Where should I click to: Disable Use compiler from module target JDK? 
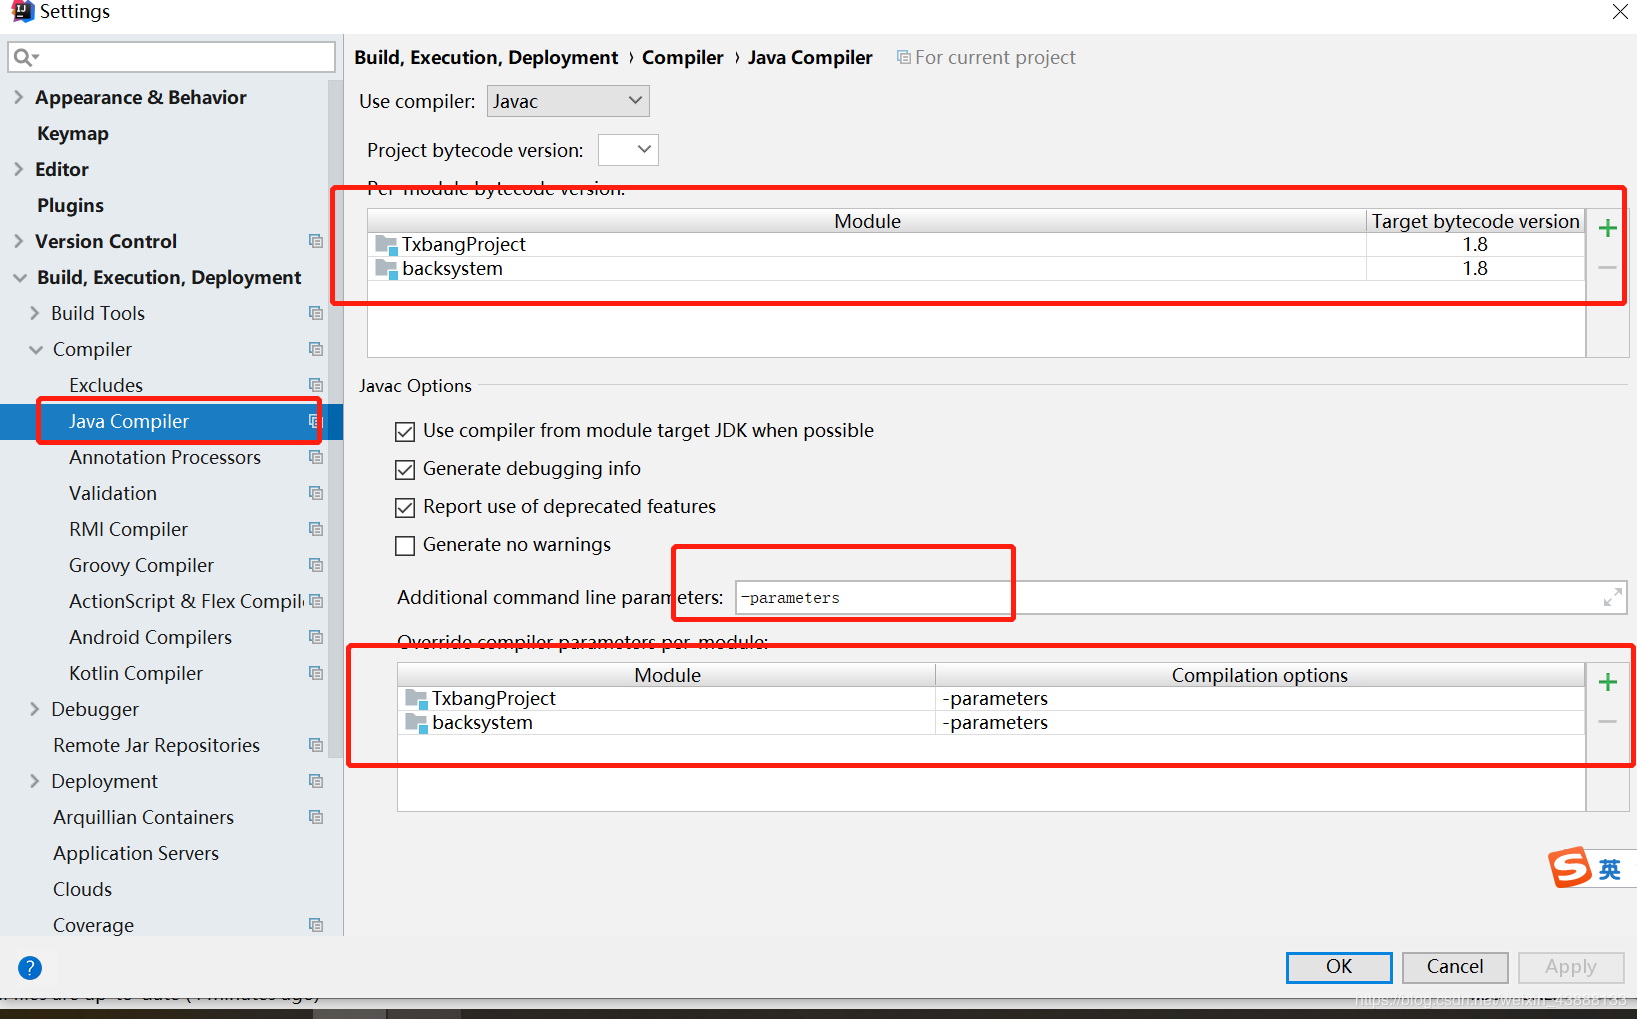405,431
